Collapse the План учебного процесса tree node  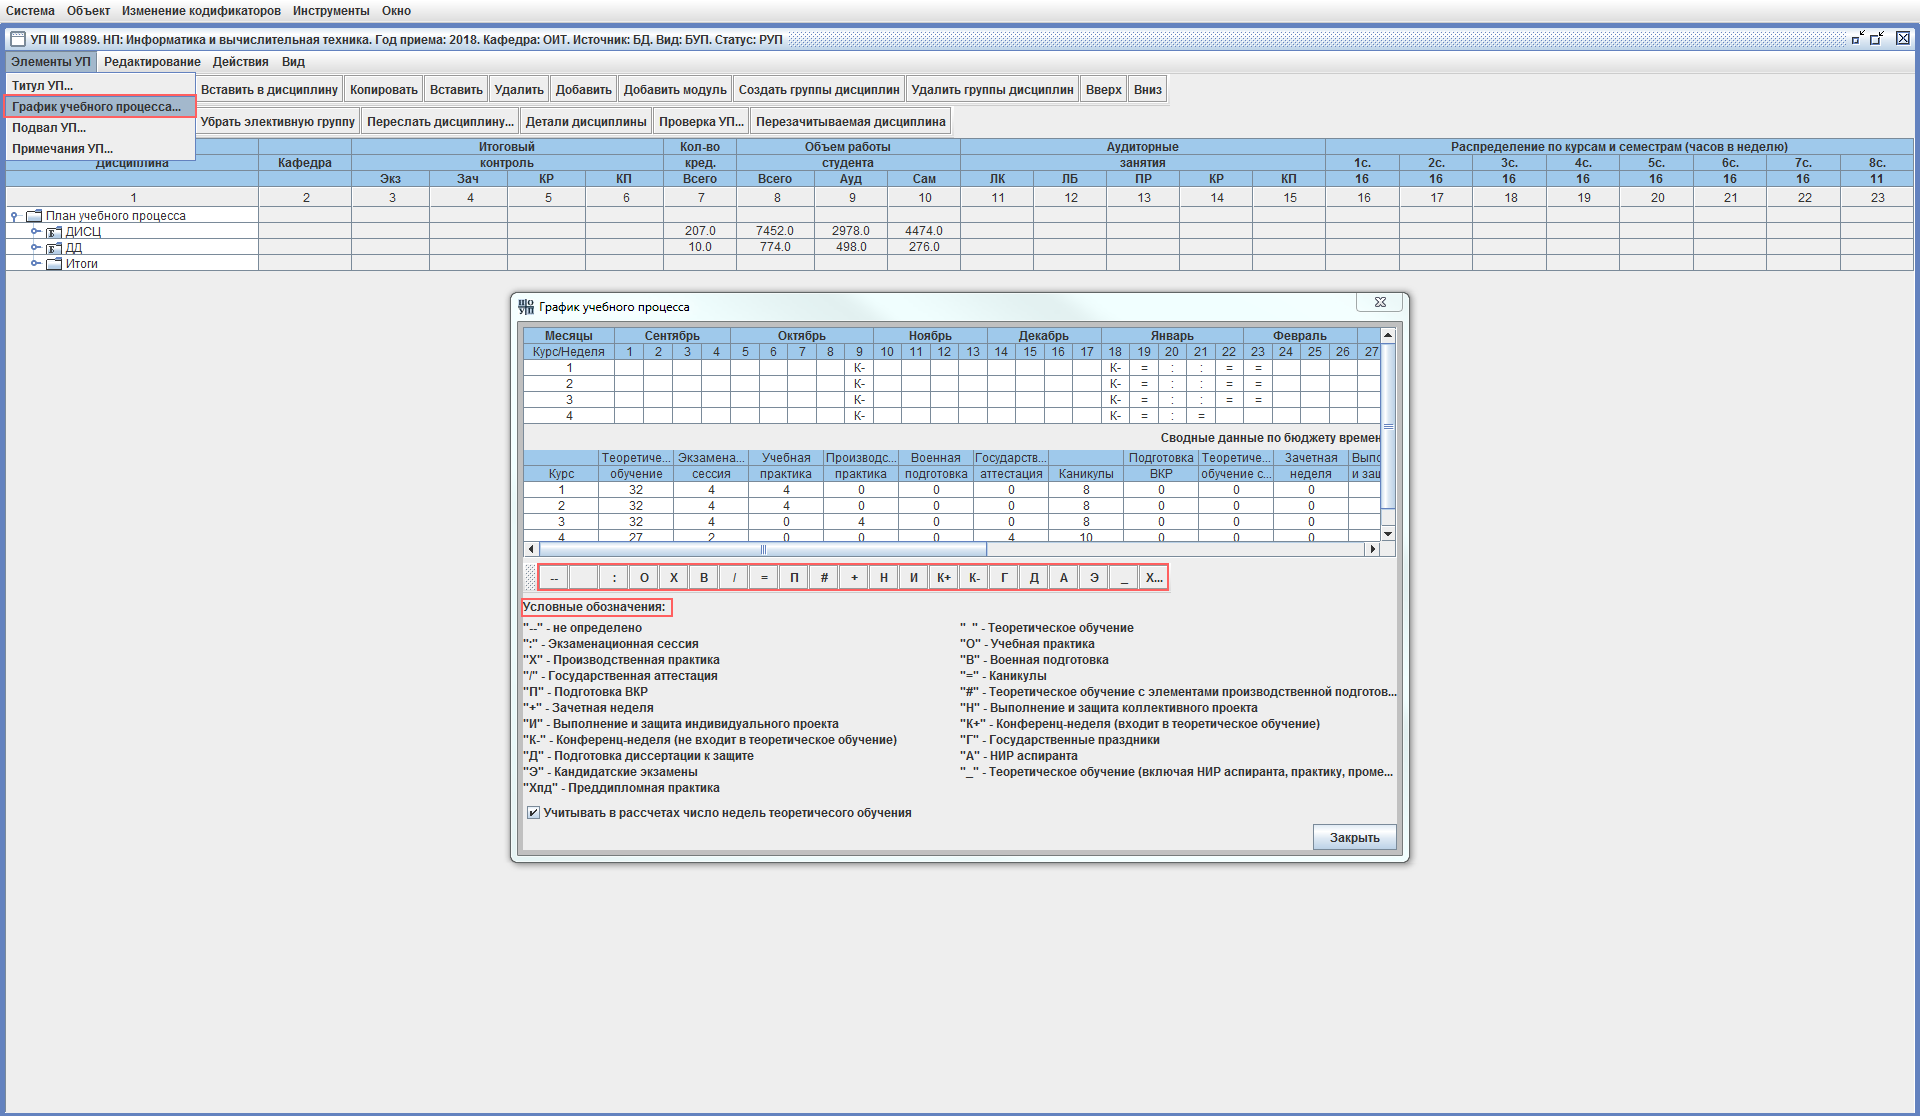15,216
